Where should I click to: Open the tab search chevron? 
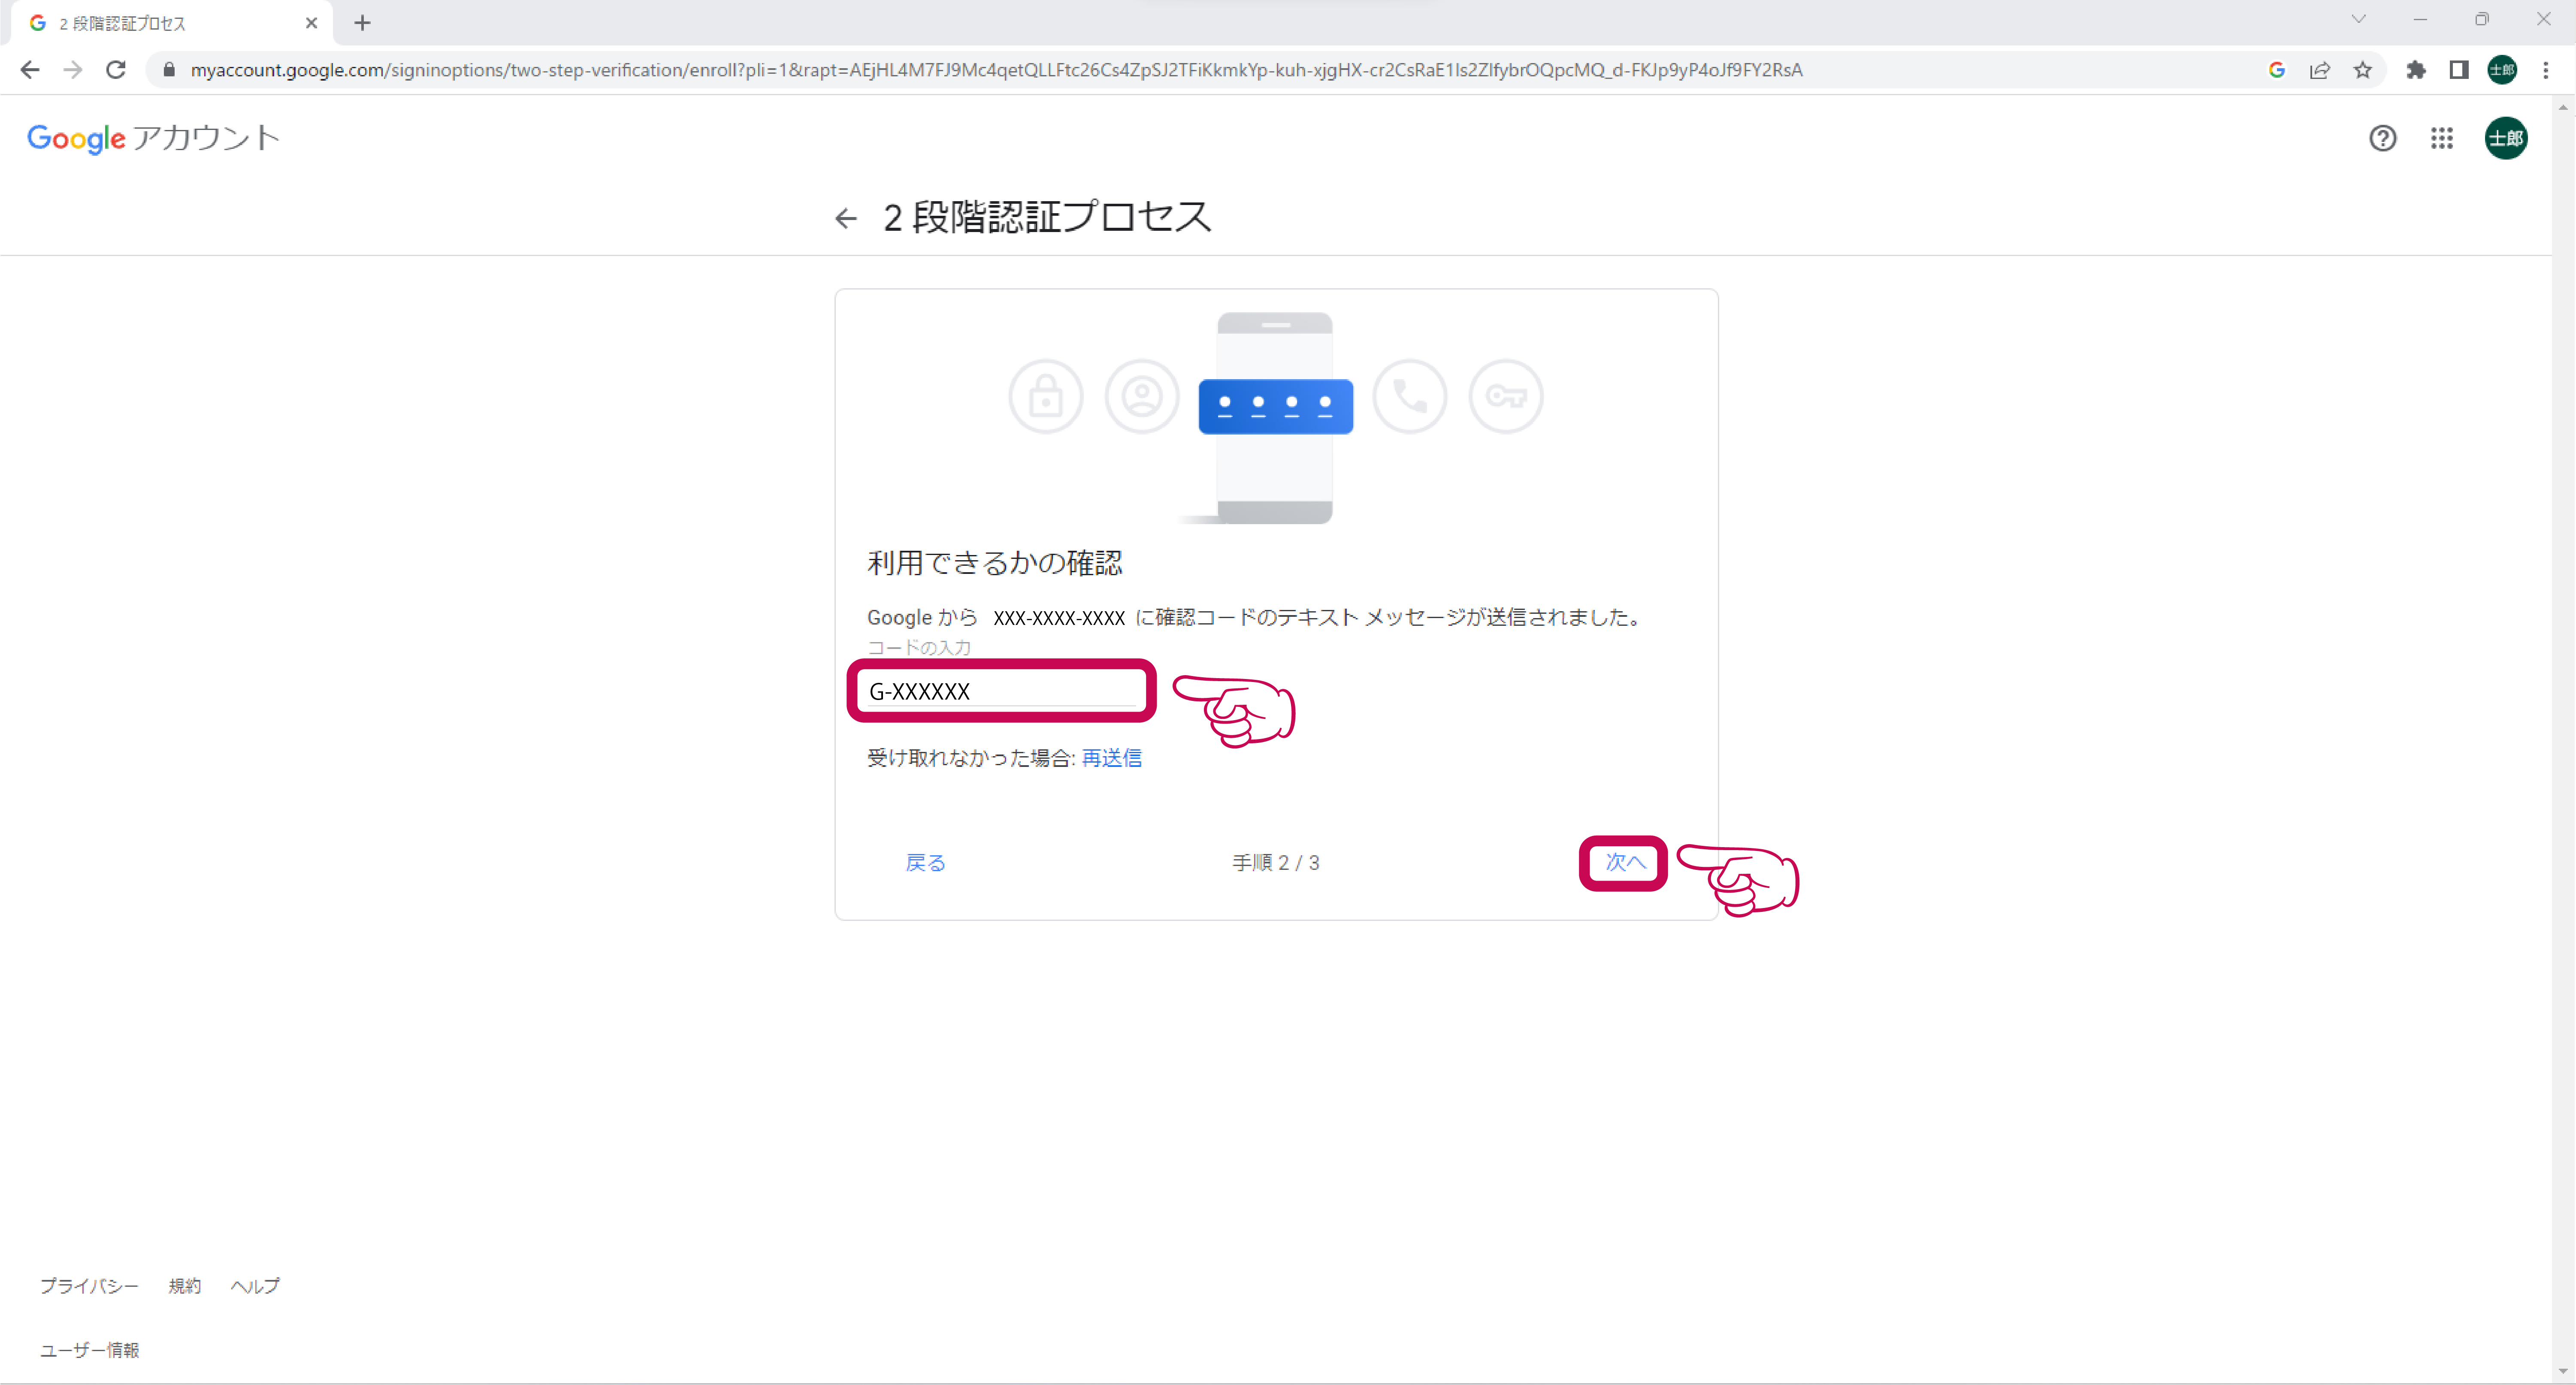[x=2359, y=19]
